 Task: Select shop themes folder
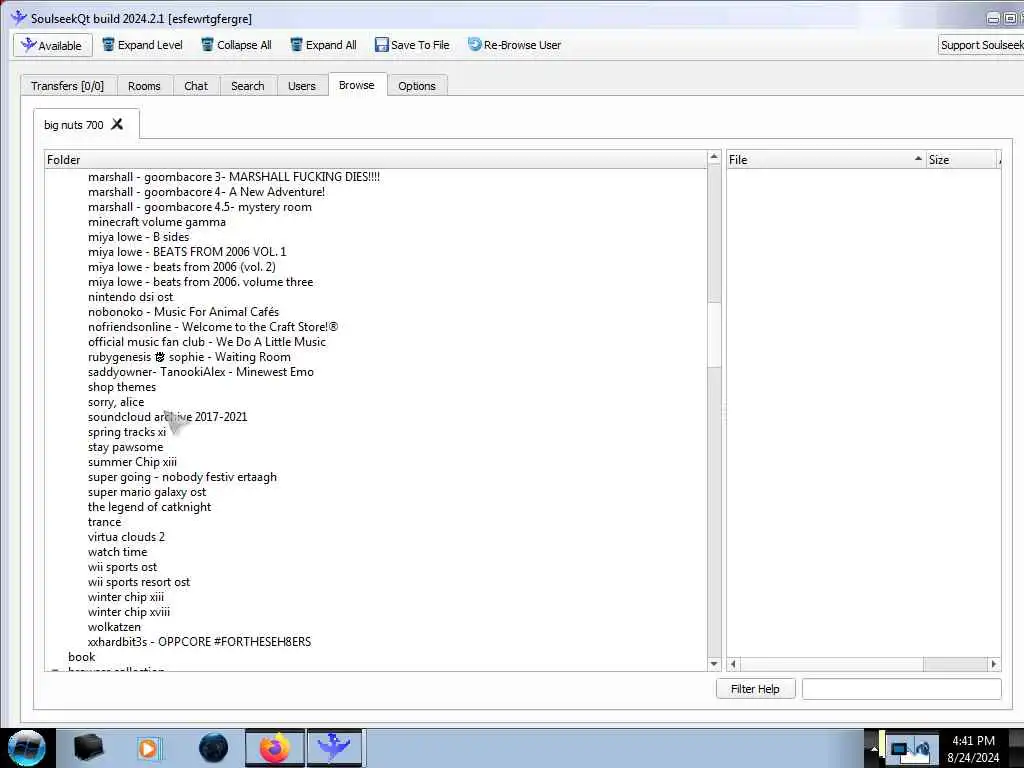click(122, 387)
